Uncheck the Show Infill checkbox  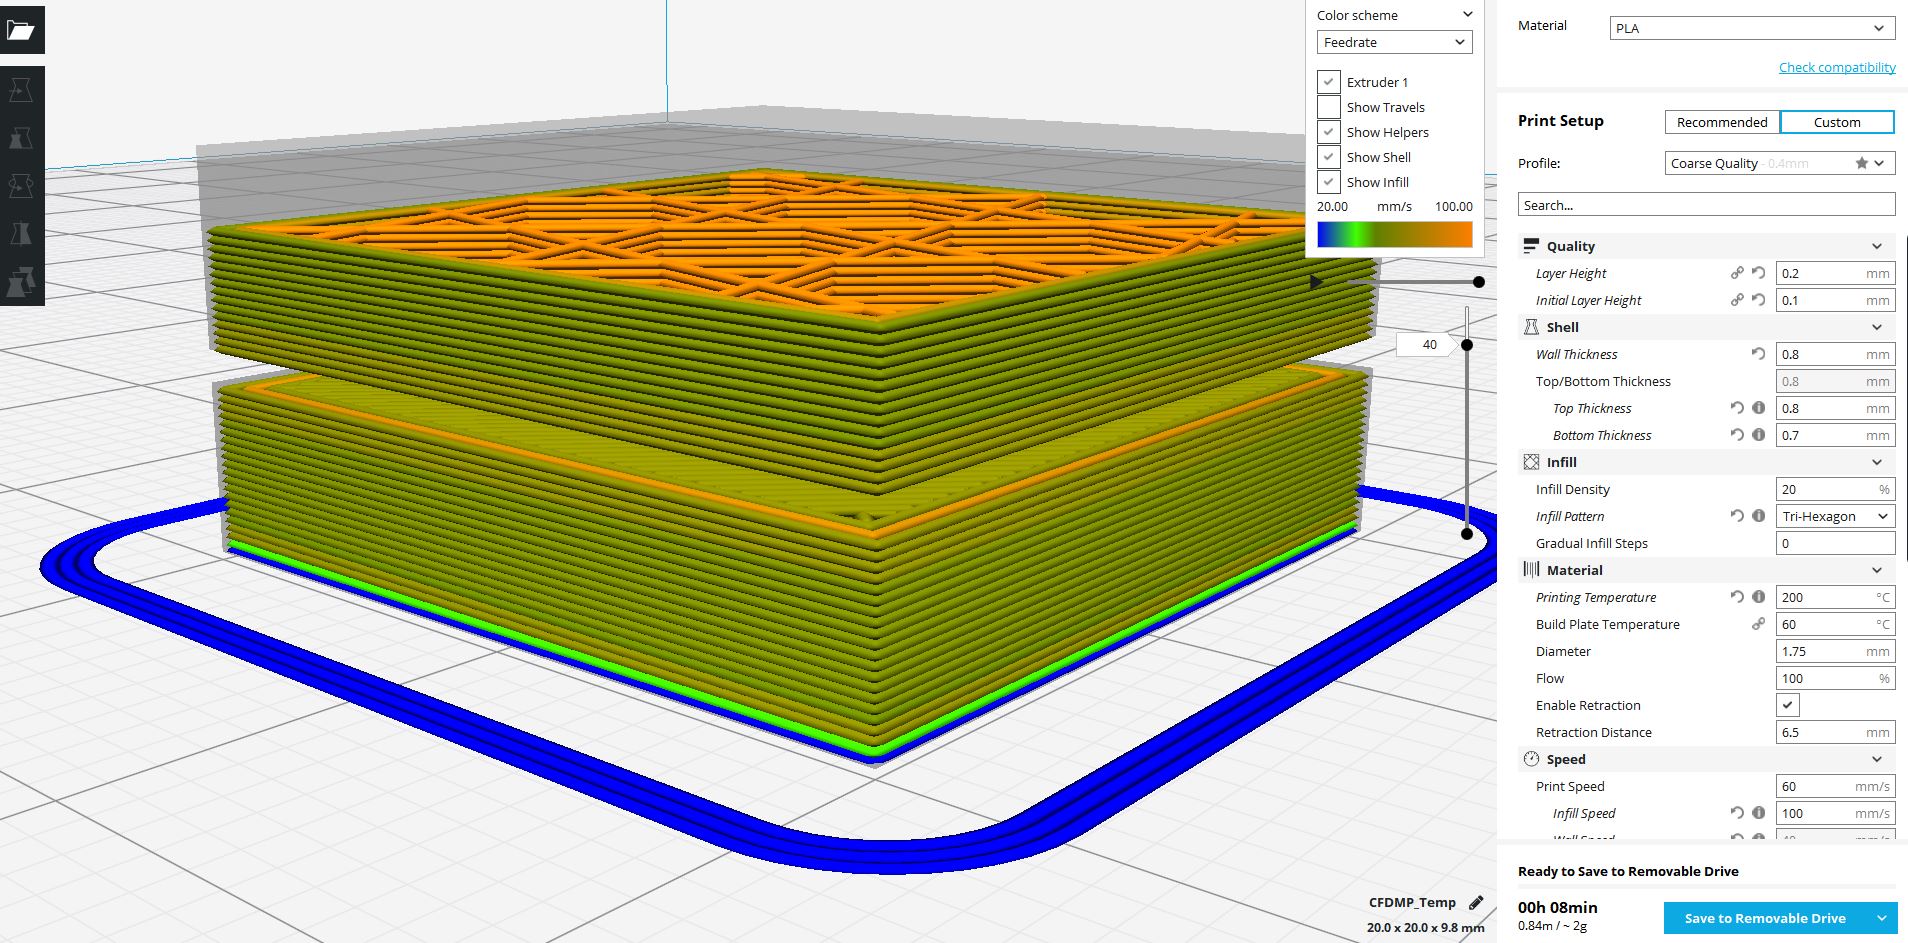[1329, 182]
